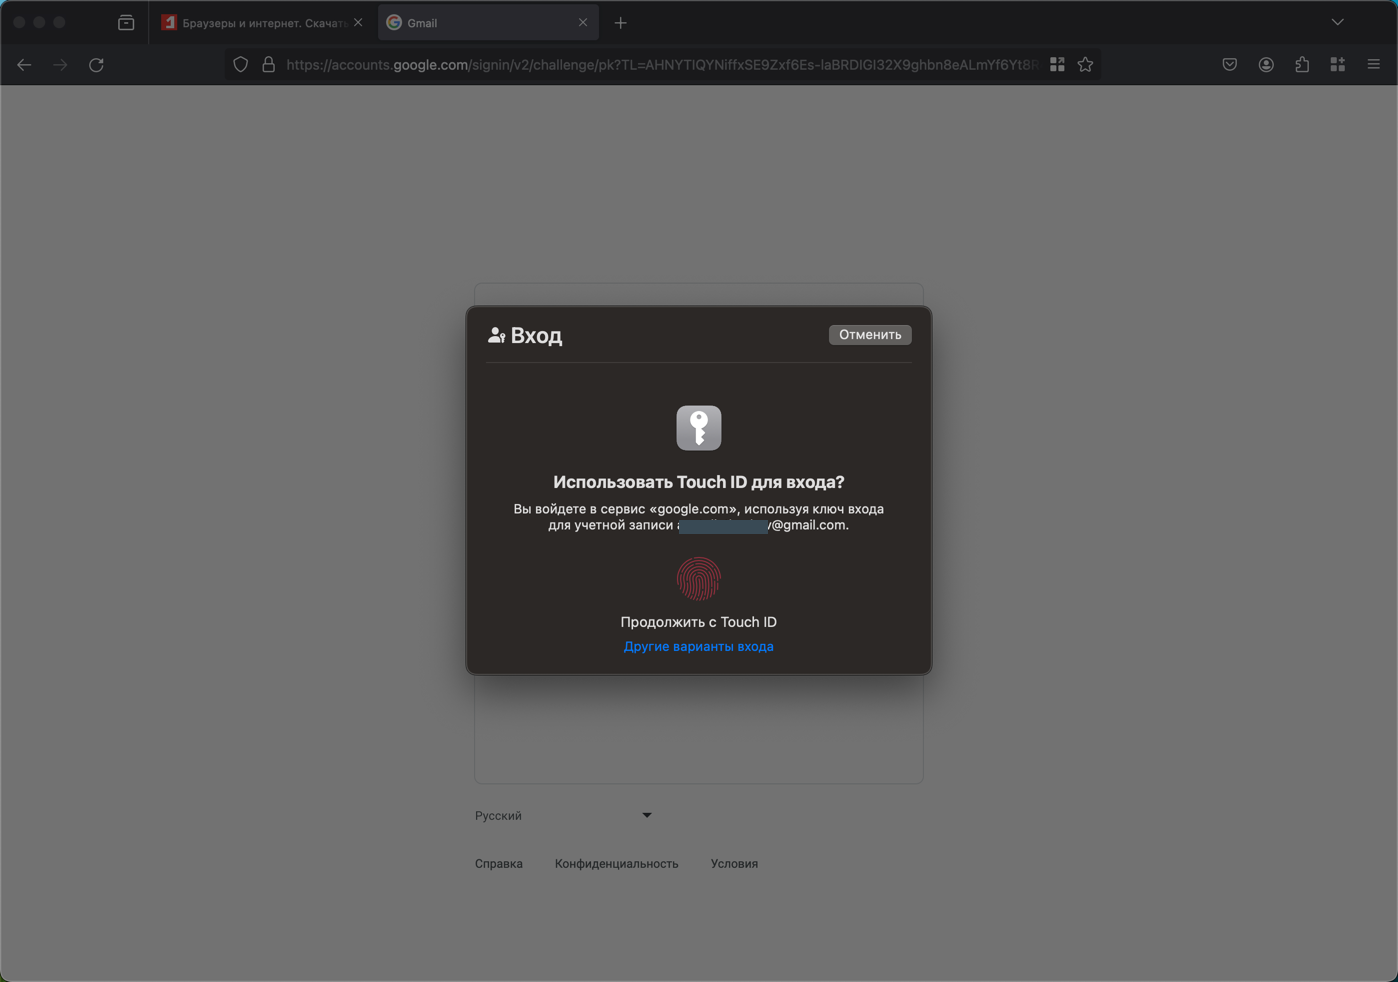1398x982 pixels.
Task: Click the green fullscreen window button
Action: coord(60,22)
